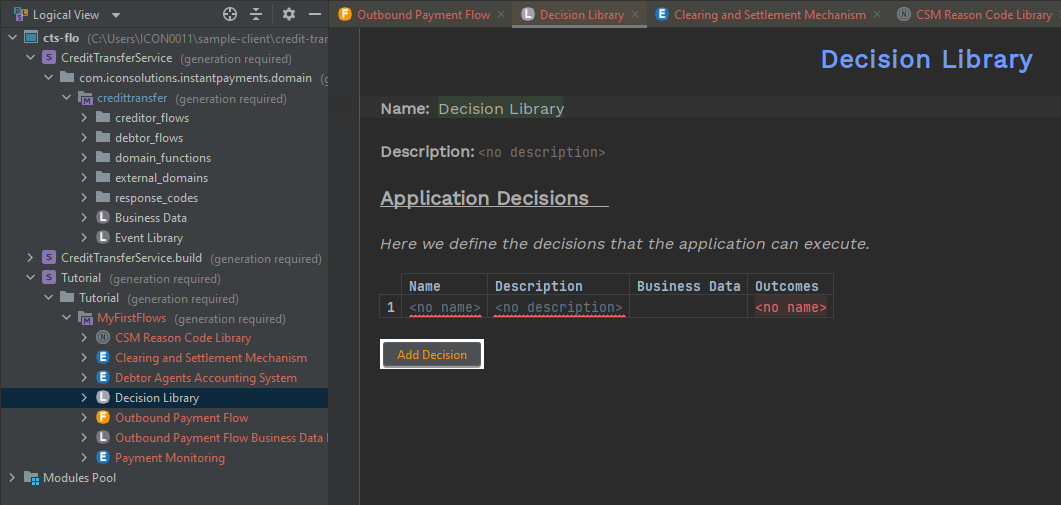Click the Outbound Payment Flow orange F icon in tree
The image size is (1061, 505).
point(103,418)
